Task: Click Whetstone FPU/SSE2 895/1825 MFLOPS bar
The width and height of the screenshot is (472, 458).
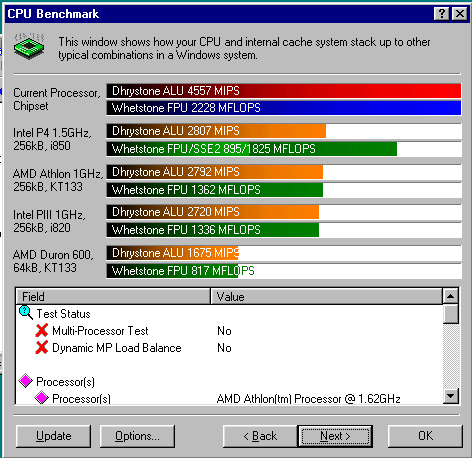Action: (252, 149)
